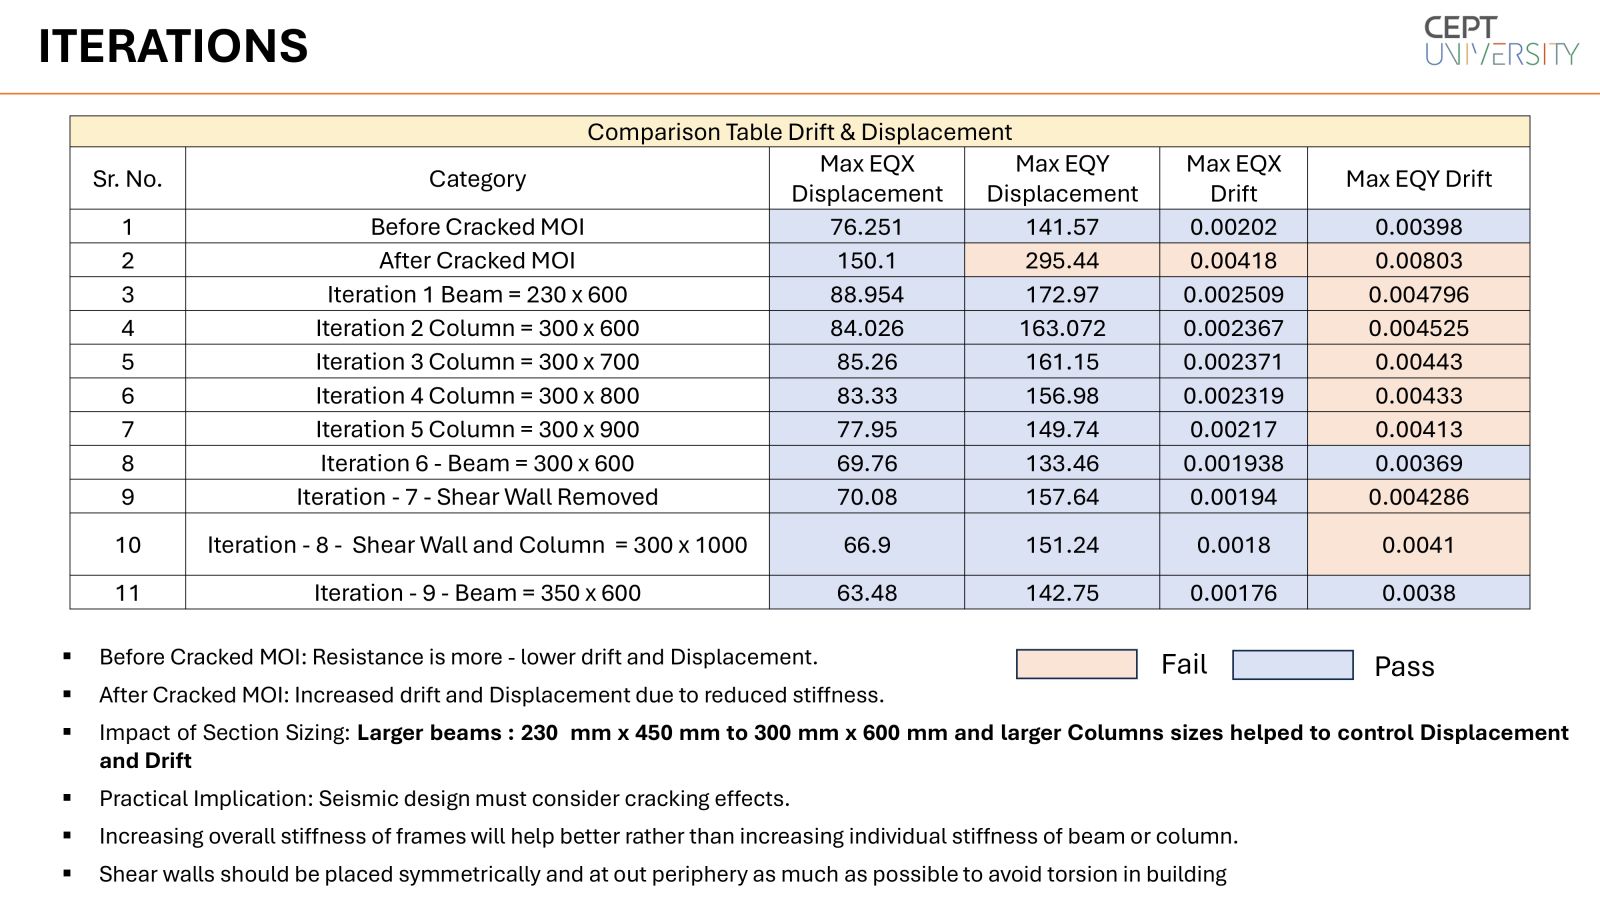Select Iteration 6 - Beam = 300 x 600

point(477,463)
